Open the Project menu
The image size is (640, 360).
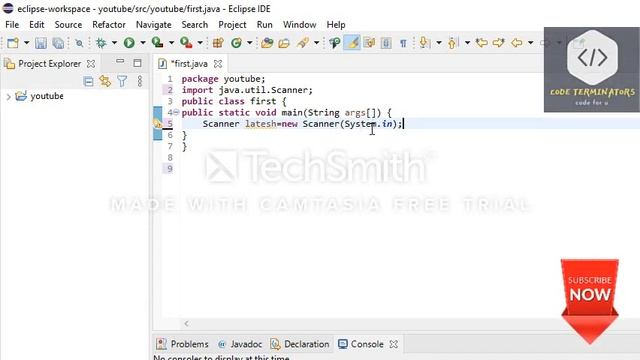click(x=232, y=24)
